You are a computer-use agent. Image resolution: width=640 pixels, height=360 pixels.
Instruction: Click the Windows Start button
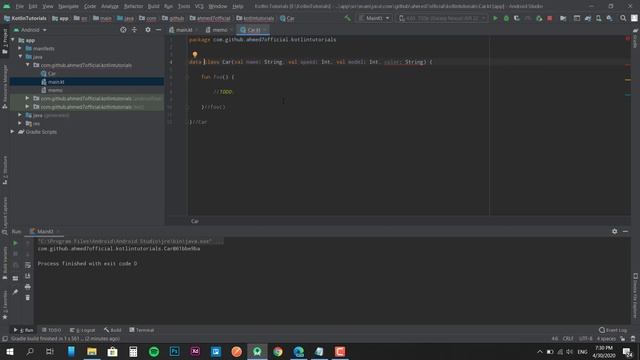[9, 351]
